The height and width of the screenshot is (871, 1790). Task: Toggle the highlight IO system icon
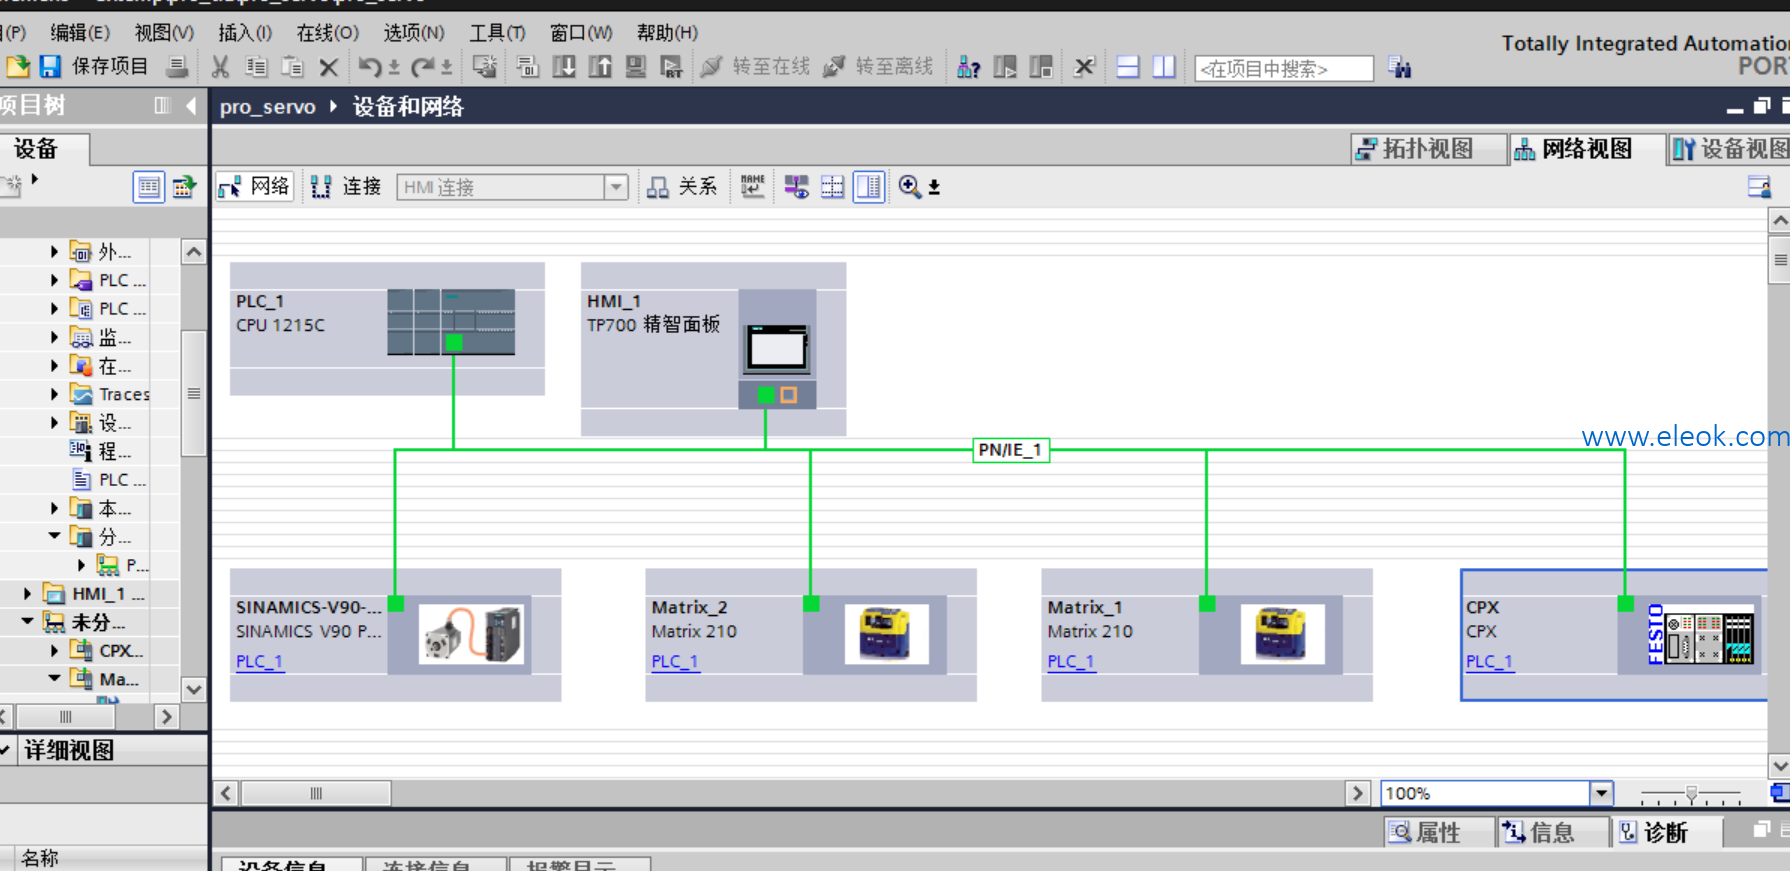796,186
